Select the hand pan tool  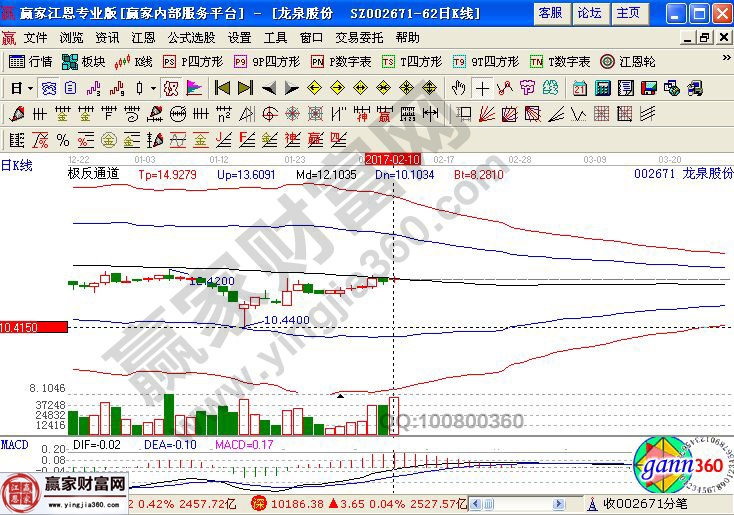(x=459, y=88)
